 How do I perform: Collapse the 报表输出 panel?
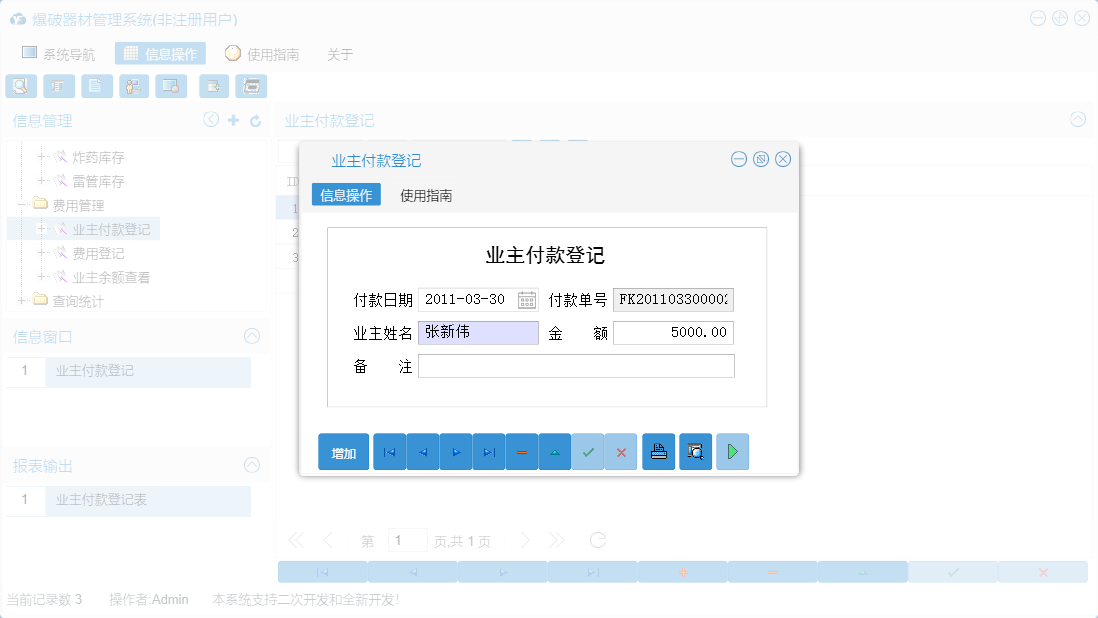coord(252,465)
